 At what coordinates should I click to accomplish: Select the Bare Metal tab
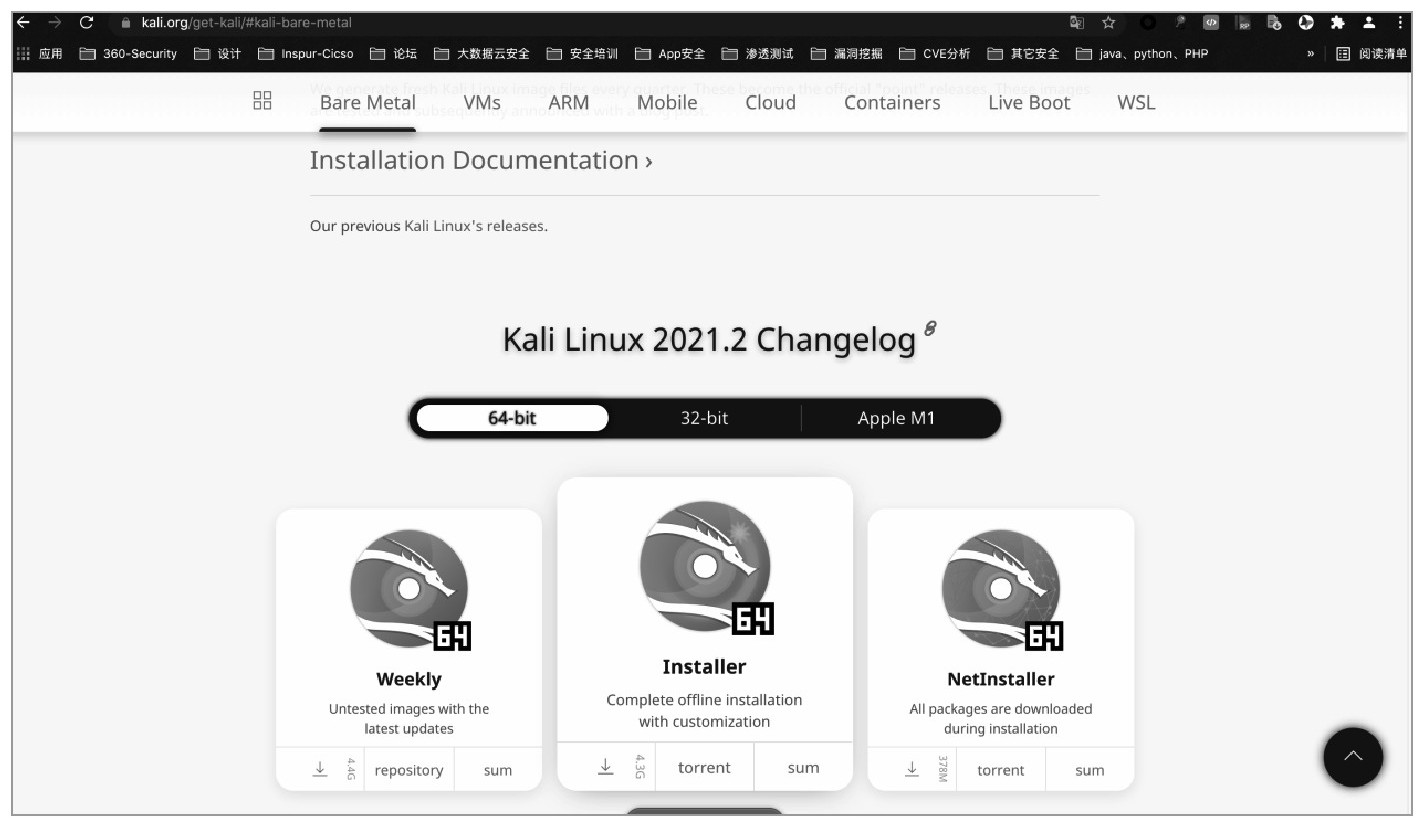coord(367,103)
